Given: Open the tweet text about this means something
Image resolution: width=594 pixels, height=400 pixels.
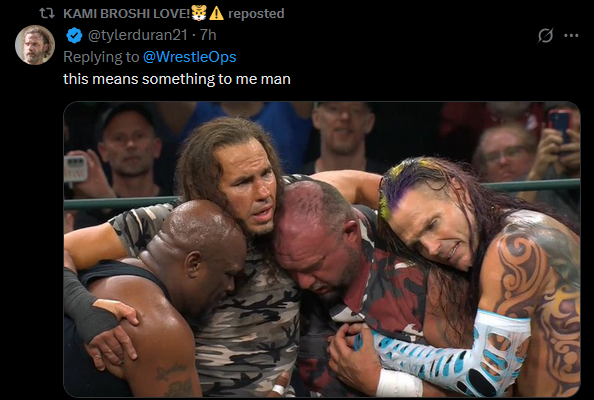Looking at the screenshot, I should pos(177,79).
